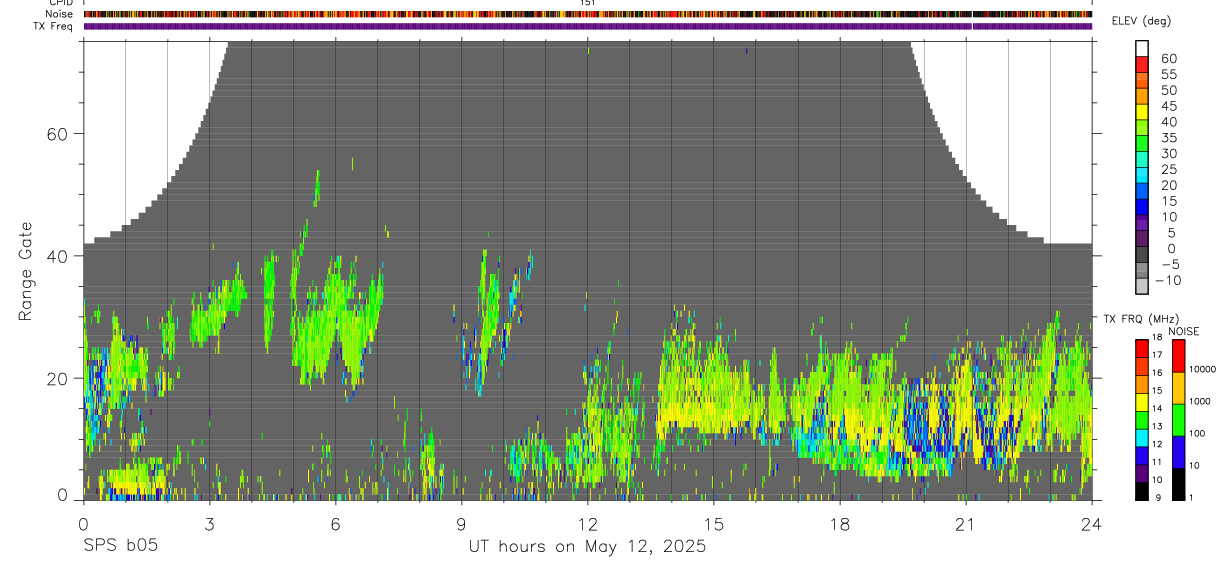Click x-axis tick label '3'
1228x567 pixels.
[x=209, y=523]
